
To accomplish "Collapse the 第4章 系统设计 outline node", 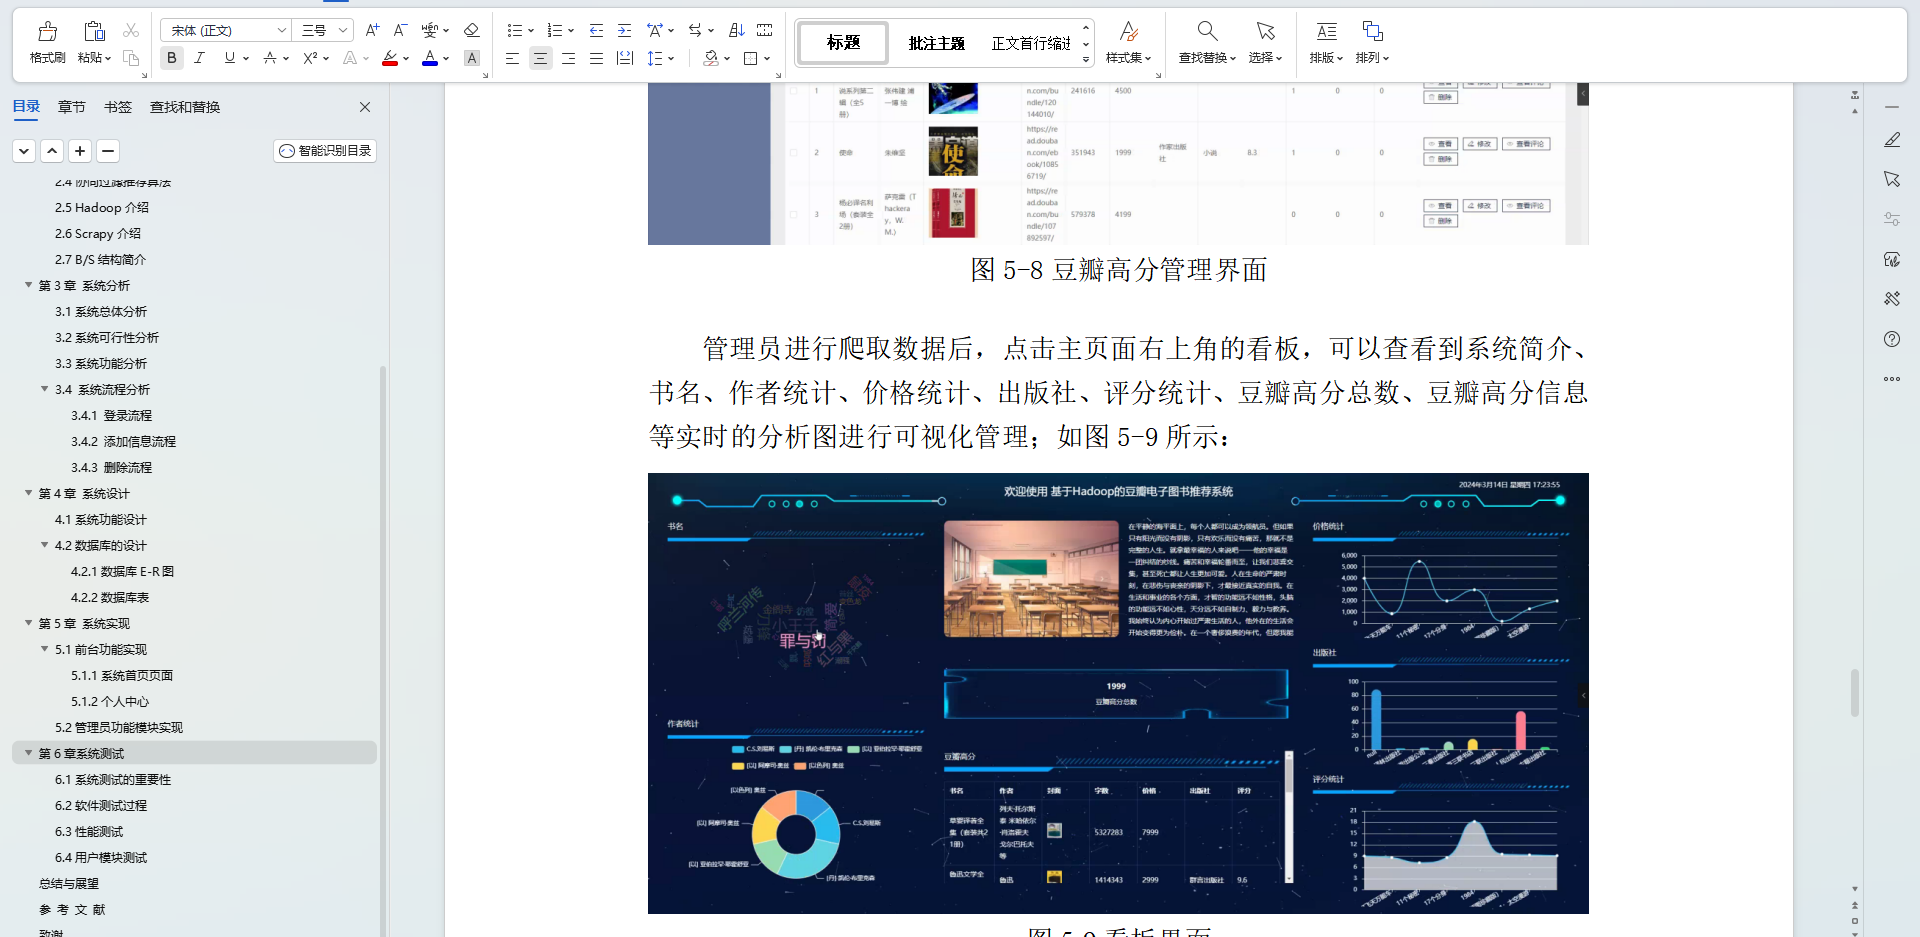I will (x=28, y=493).
